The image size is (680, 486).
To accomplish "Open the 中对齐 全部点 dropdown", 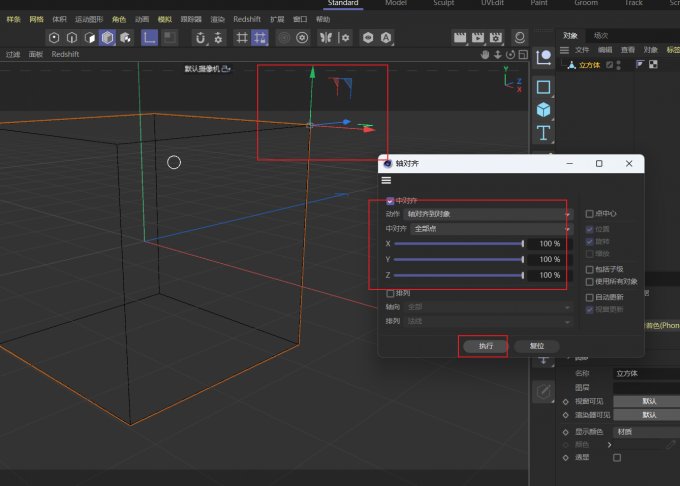I will [492, 229].
